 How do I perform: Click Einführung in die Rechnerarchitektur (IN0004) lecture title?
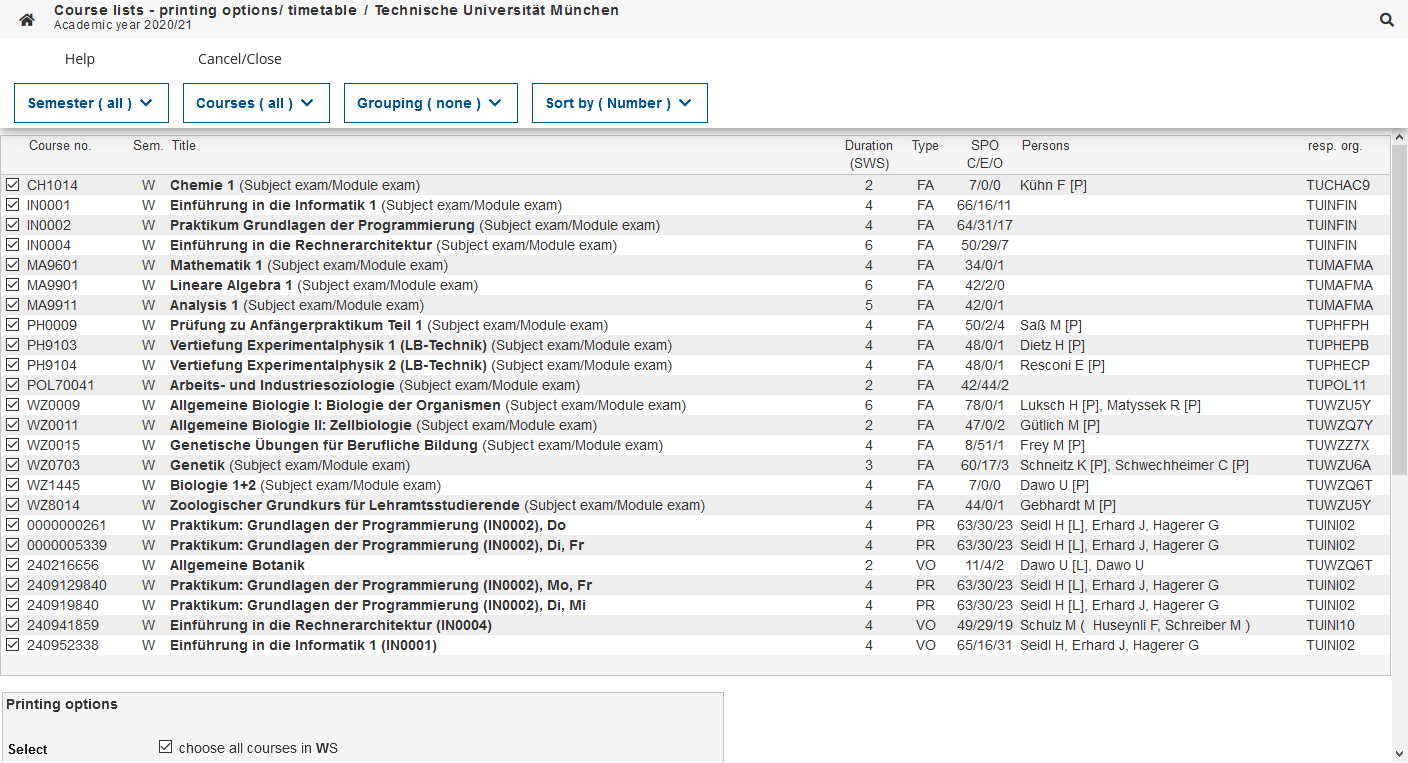[x=330, y=625]
